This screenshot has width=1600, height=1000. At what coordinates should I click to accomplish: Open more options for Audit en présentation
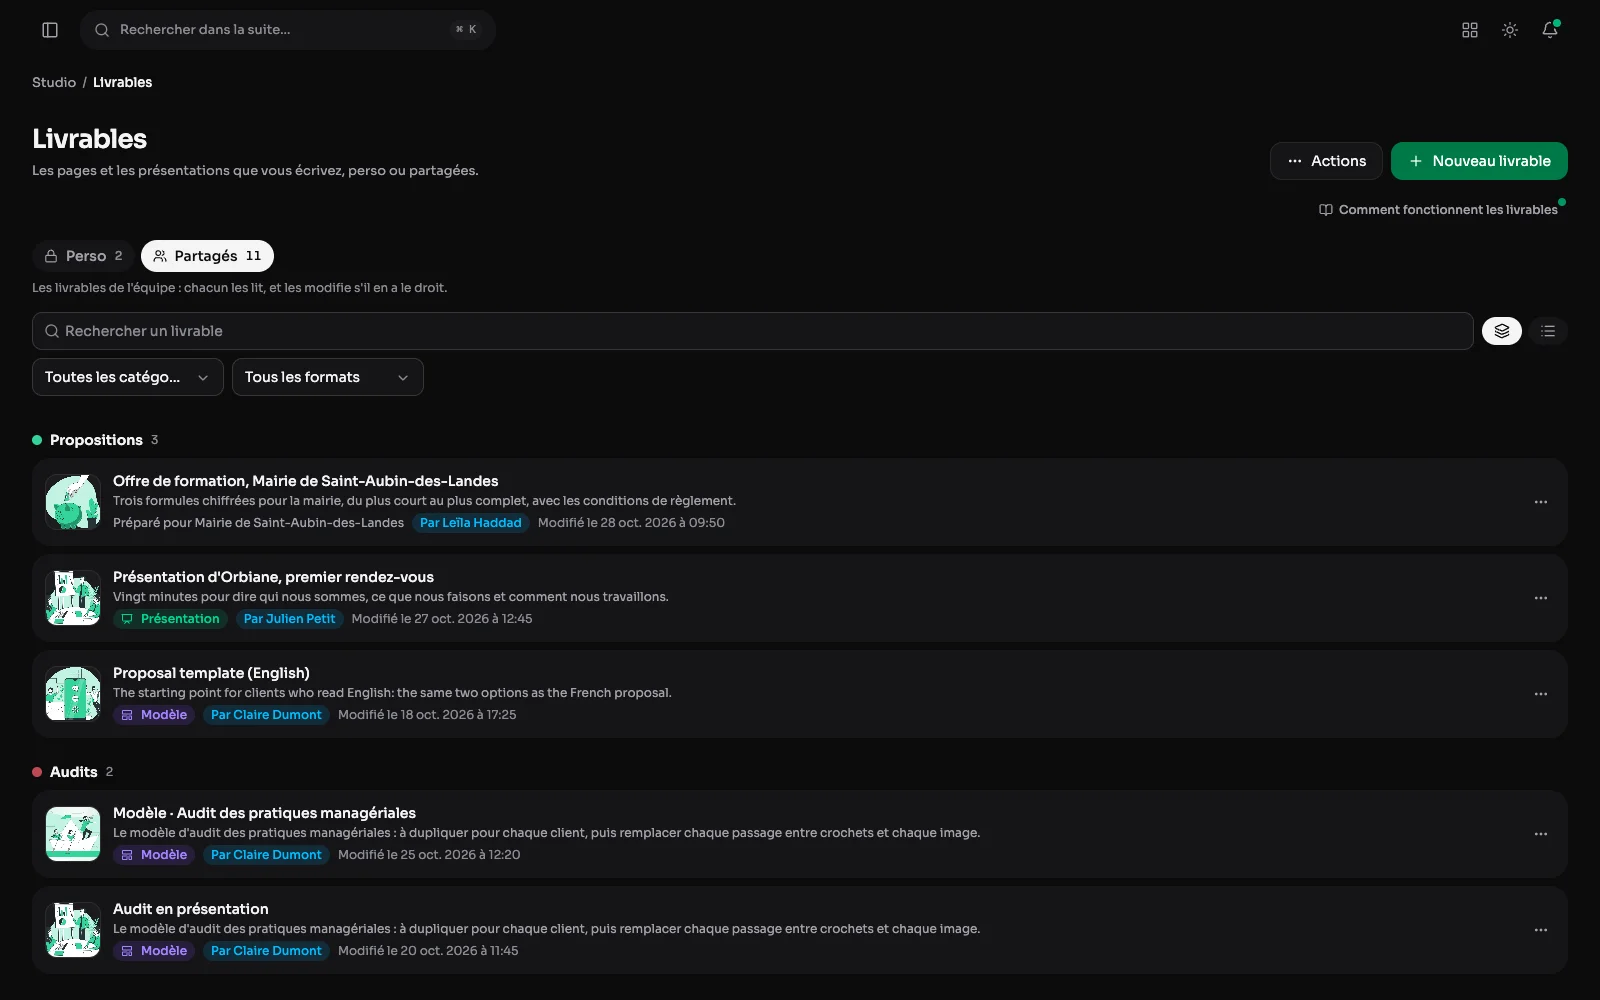point(1541,930)
